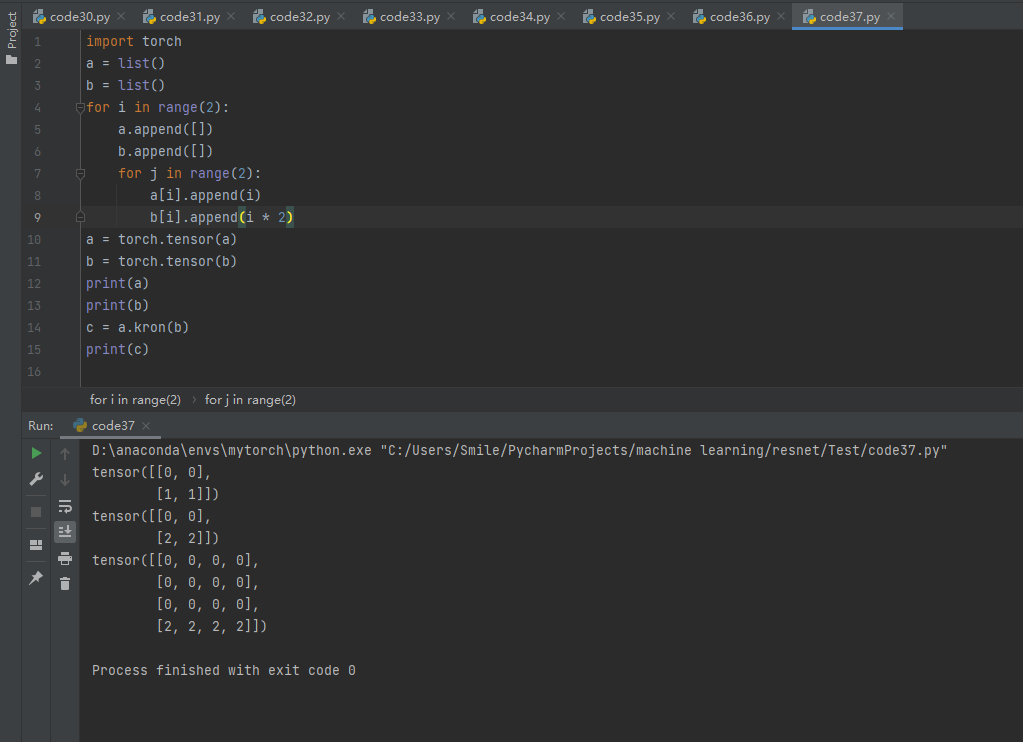Click the fold end marker on line 9
The height and width of the screenshot is (742, 1023).
click(80, 217)
